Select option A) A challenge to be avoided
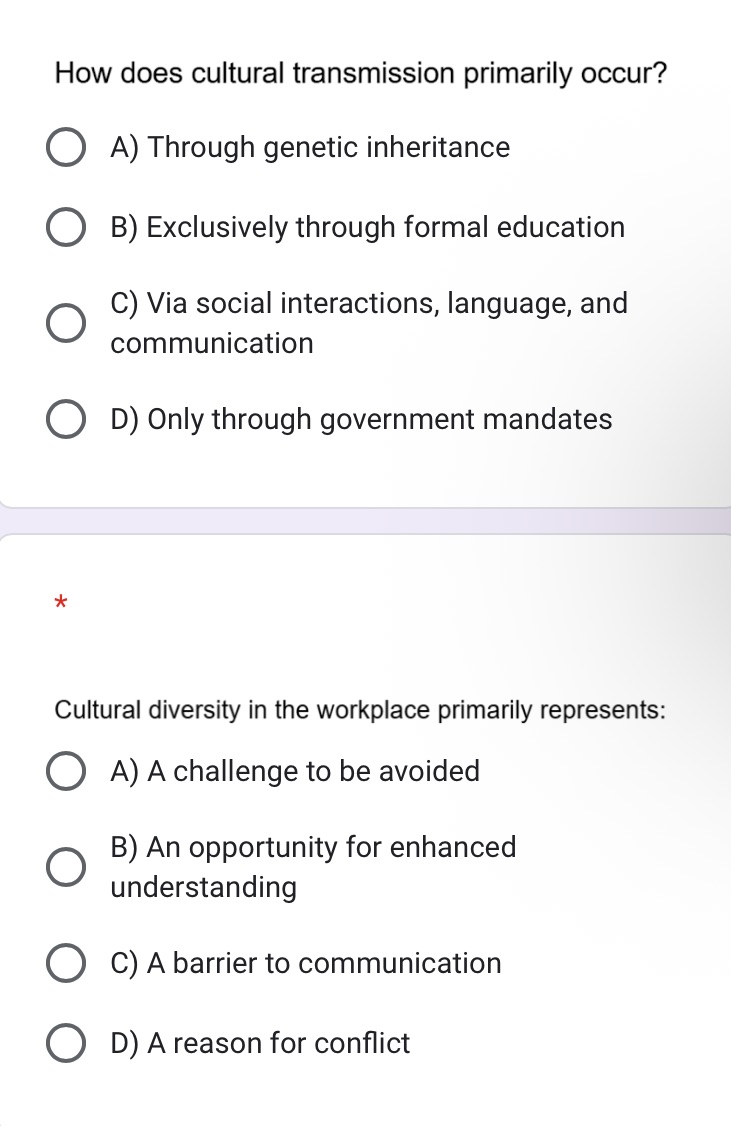Viewport: 731px width, 1126px height. click(65, 771)
